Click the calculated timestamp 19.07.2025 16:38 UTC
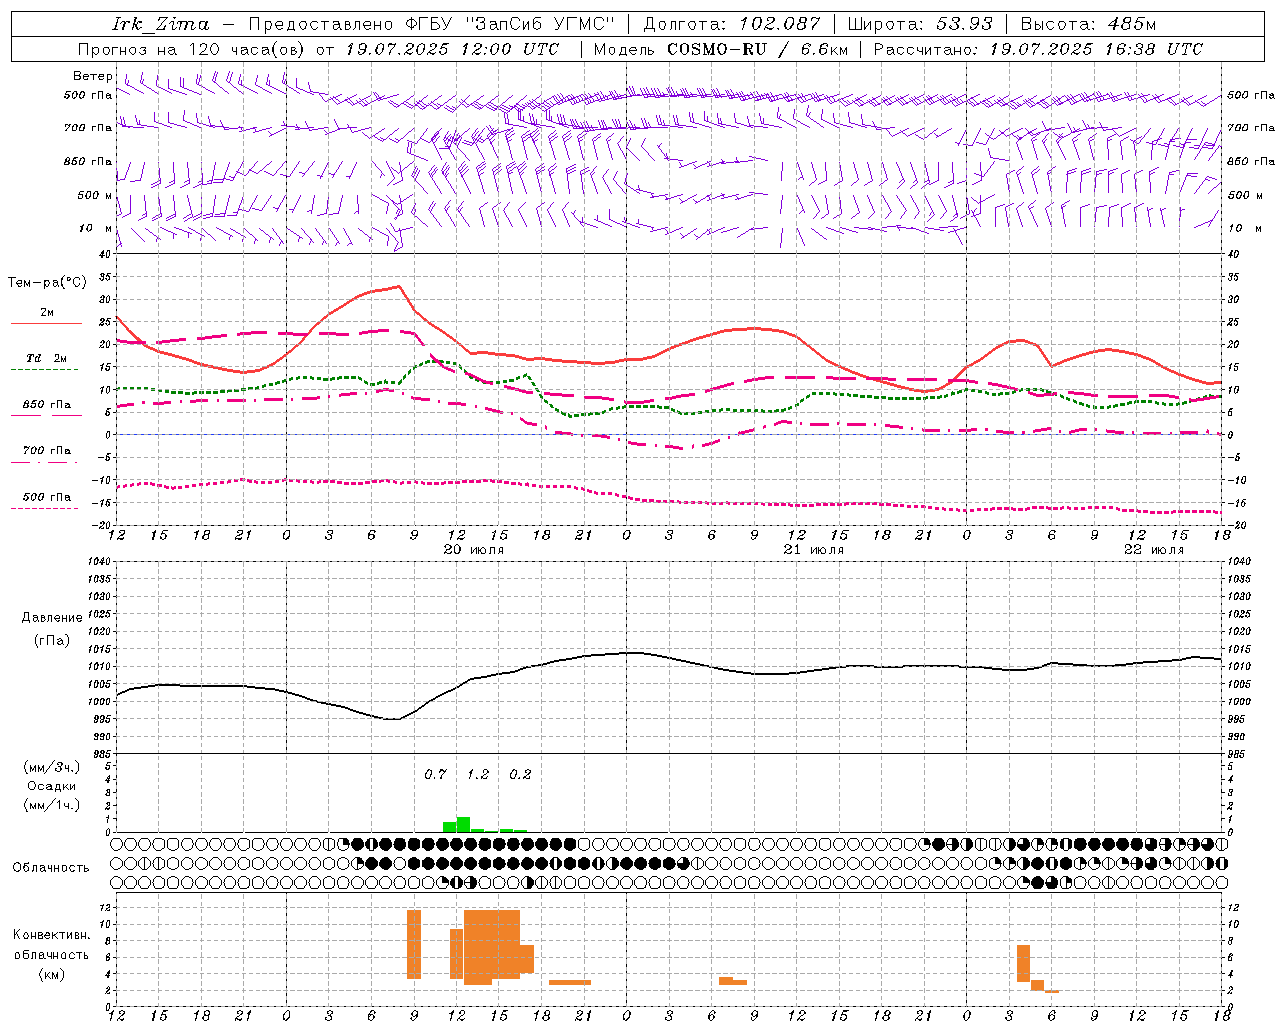 click(1096, 49)
